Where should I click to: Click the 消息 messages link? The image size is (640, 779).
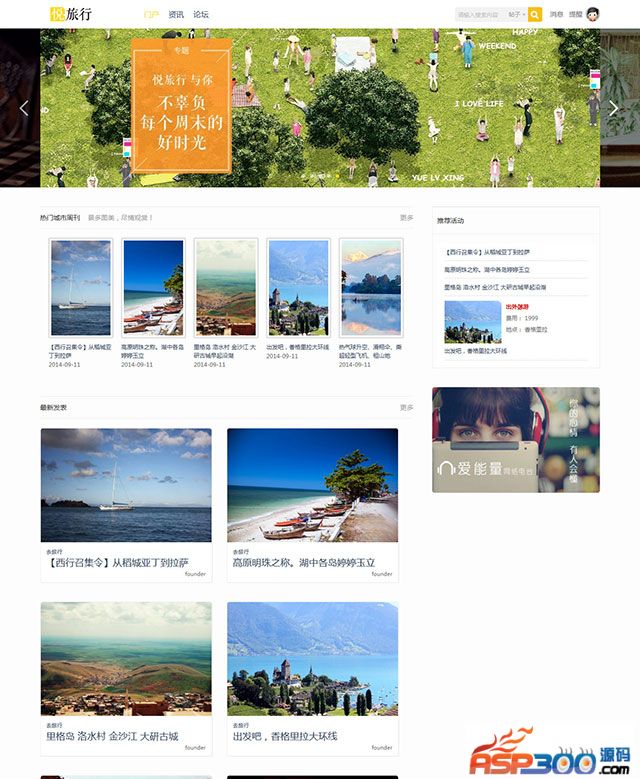tap(557, 14)
